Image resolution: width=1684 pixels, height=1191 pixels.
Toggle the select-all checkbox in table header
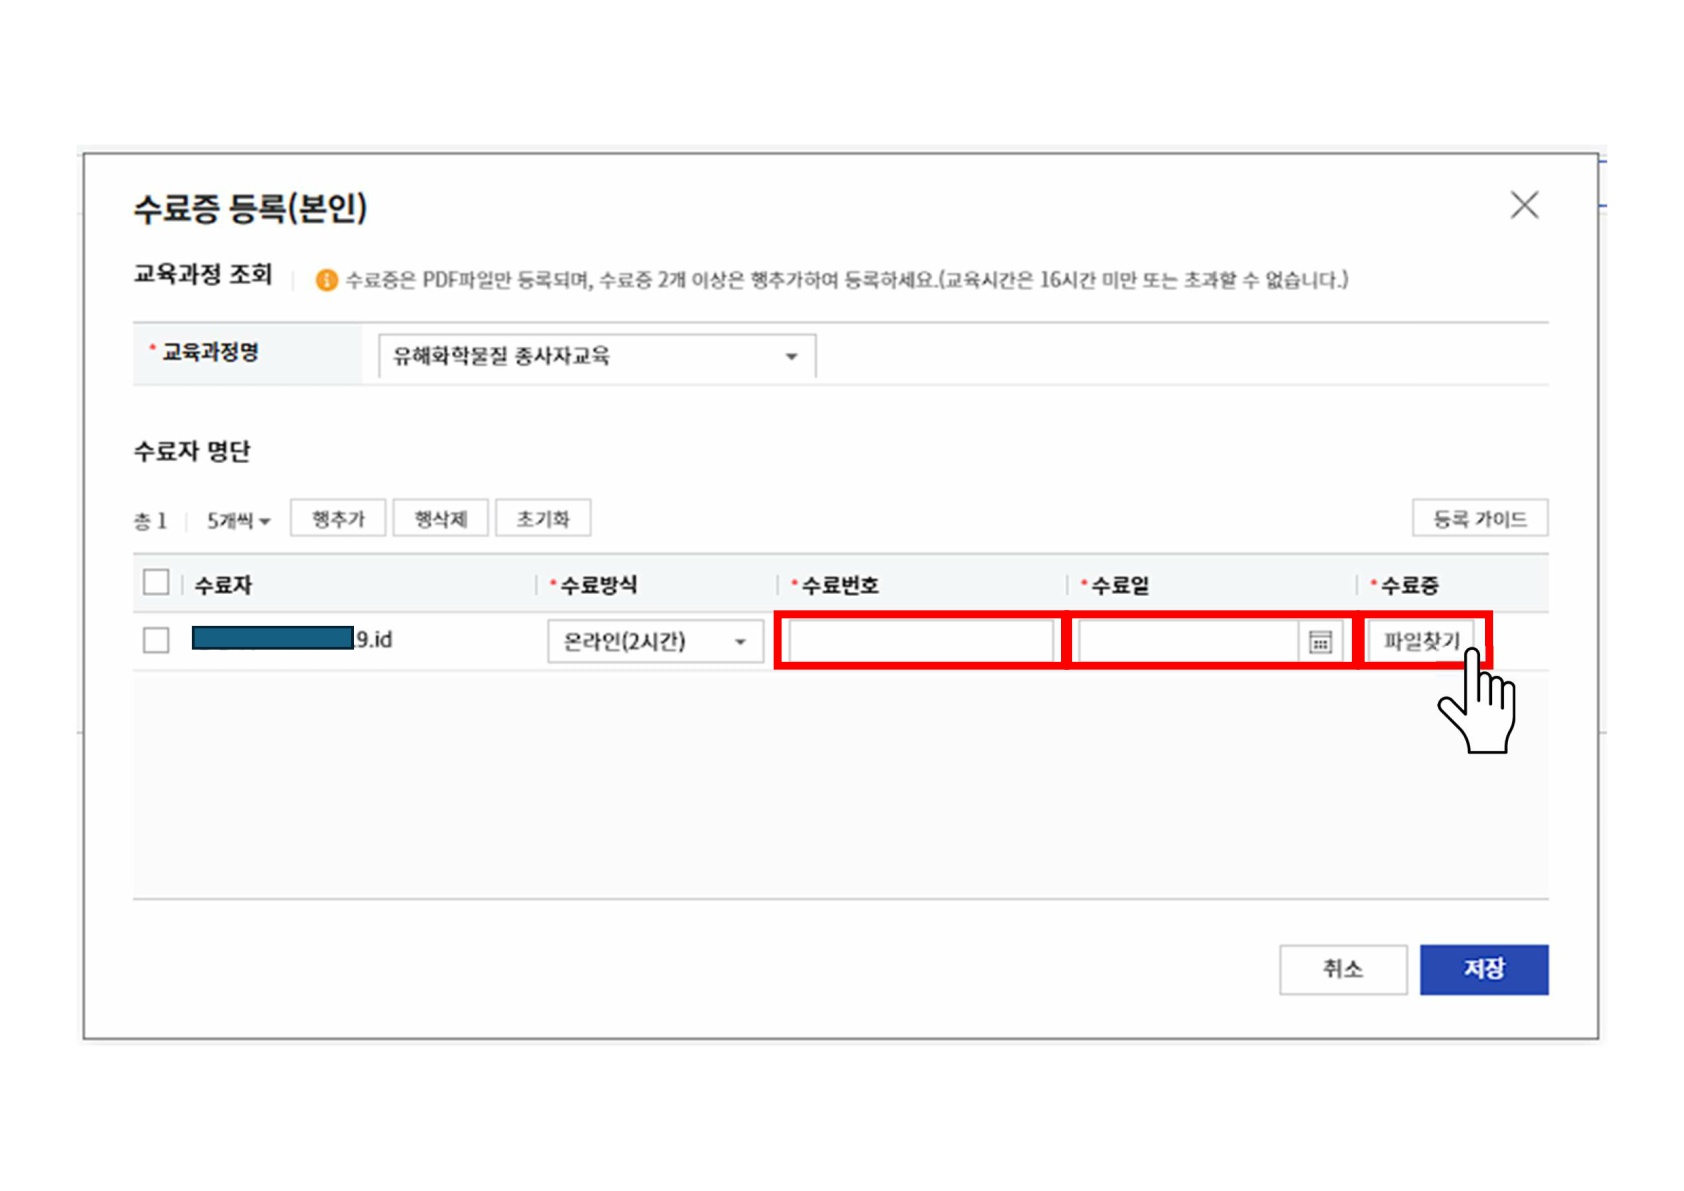[x=156, y=583]
